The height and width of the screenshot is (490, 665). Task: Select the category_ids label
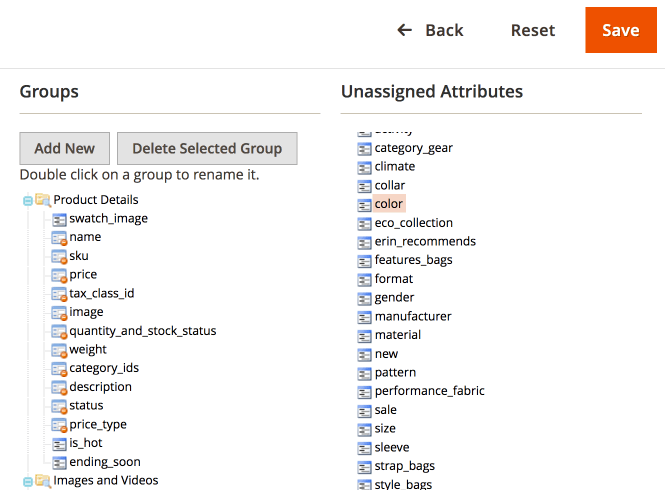[104, 368]
